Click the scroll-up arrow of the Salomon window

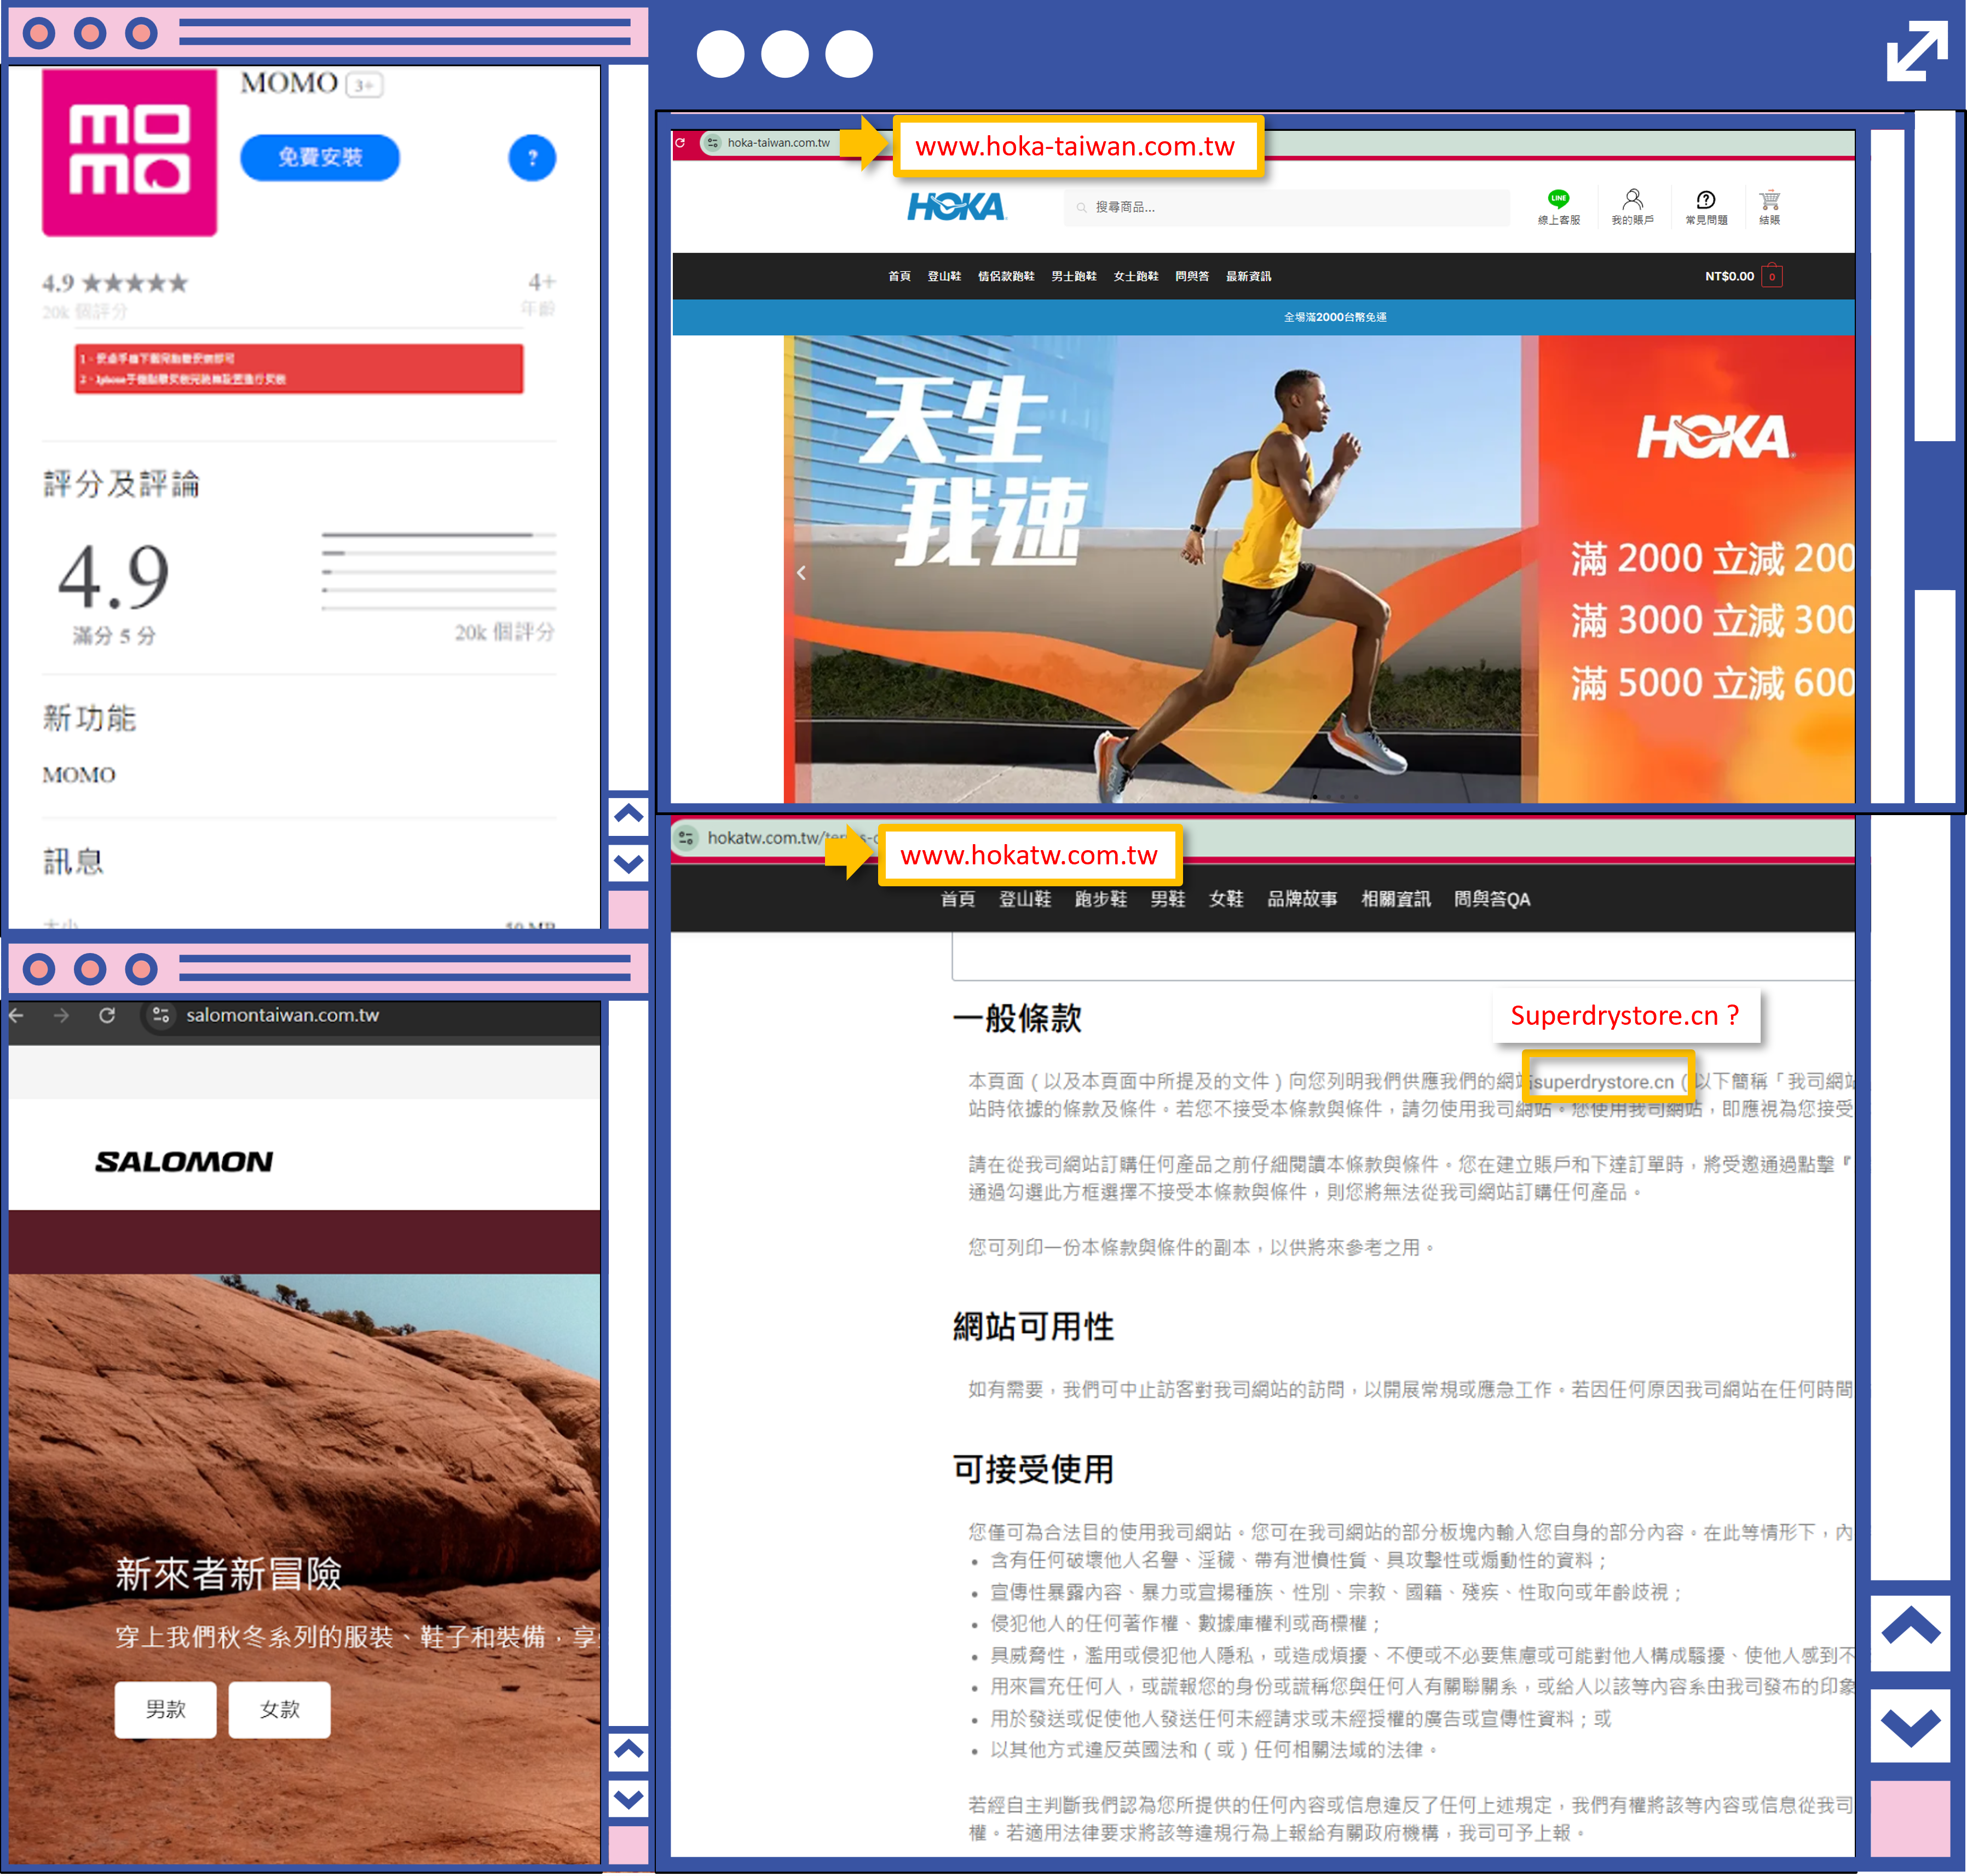coord(628,1750)
